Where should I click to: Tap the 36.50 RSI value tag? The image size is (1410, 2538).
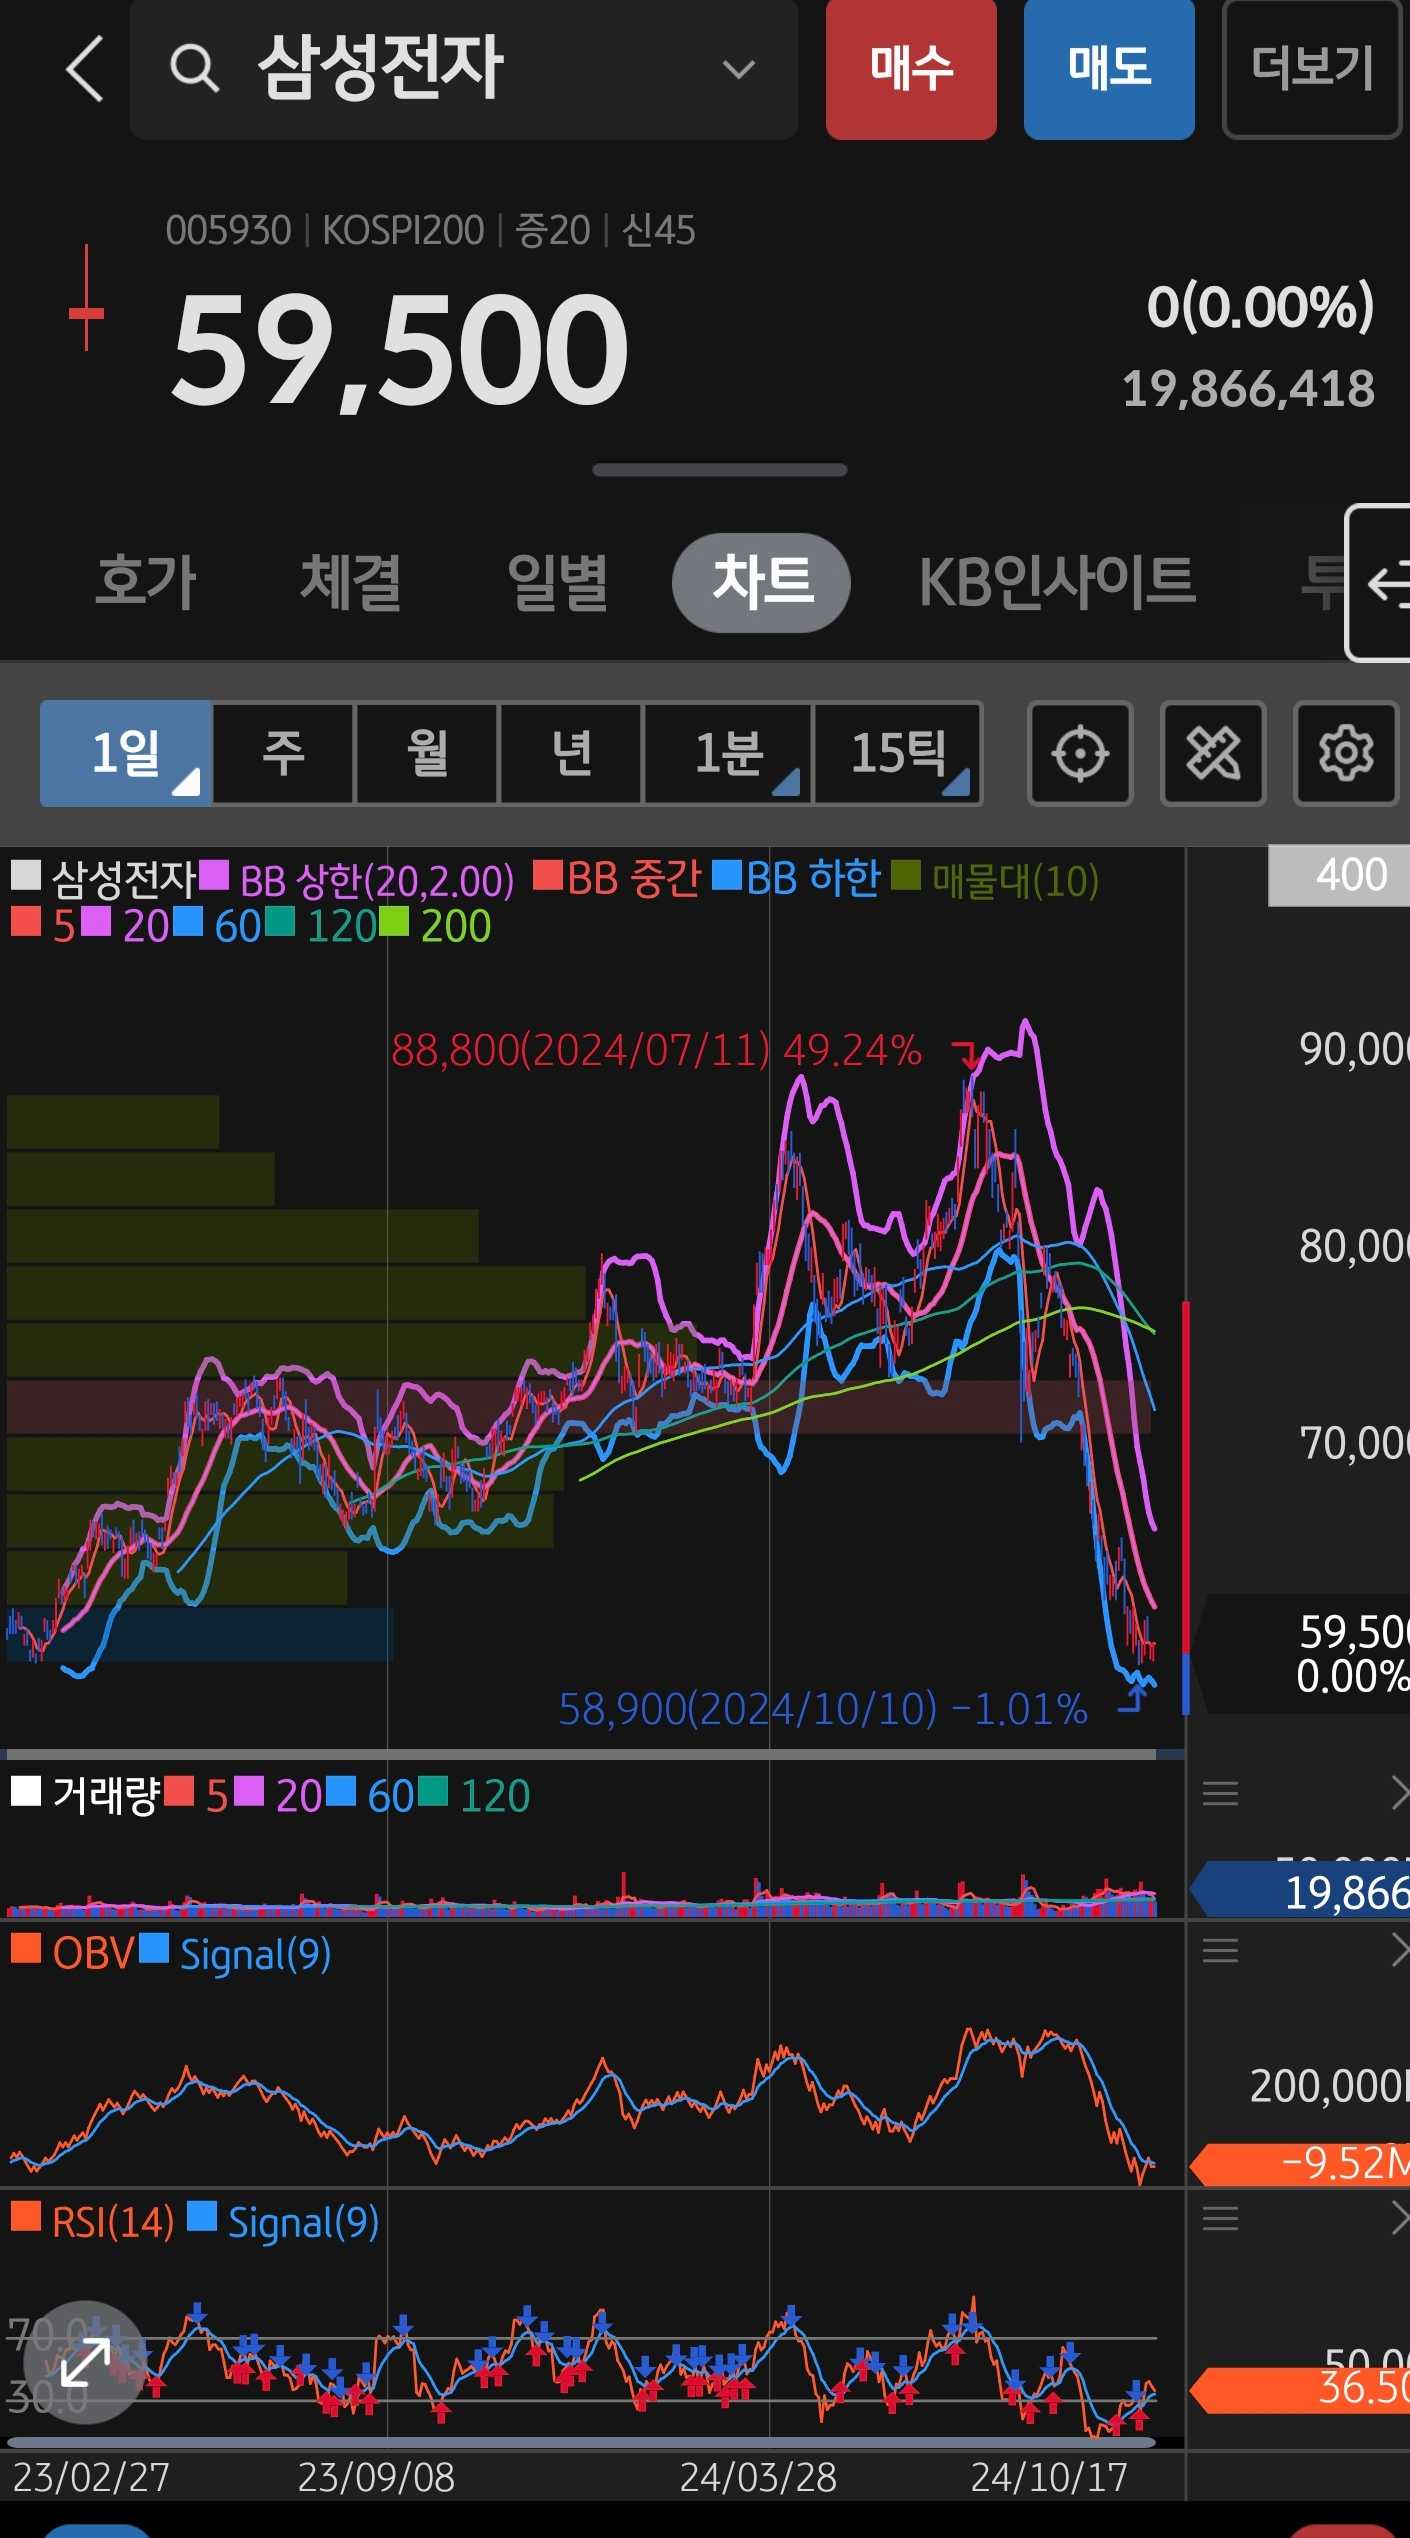[x=1300, y=2389]
